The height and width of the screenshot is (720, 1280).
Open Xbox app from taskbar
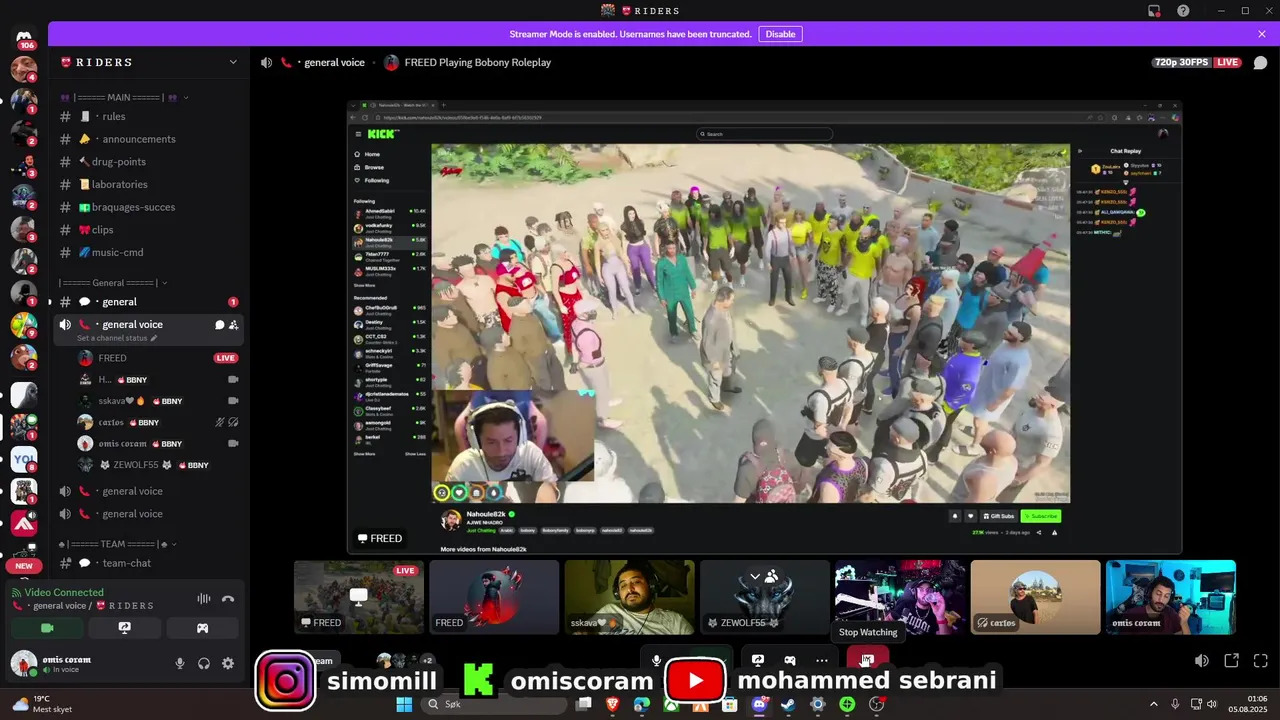click(x=671, y=704)
